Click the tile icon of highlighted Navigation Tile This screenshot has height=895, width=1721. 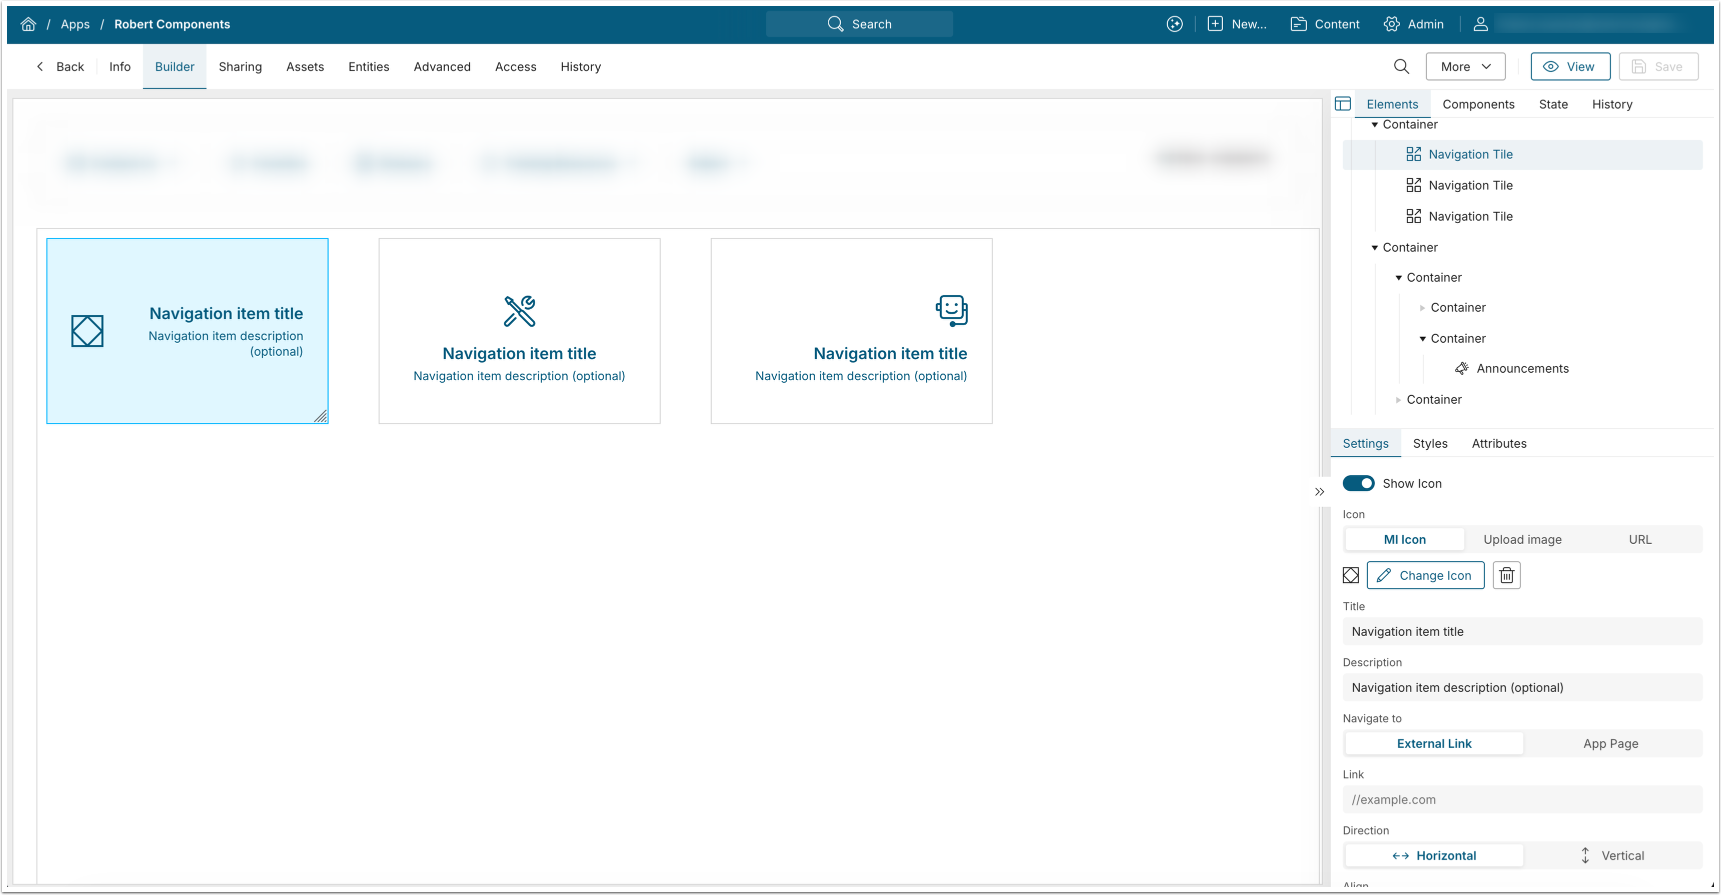click(x=1414, y=154)
